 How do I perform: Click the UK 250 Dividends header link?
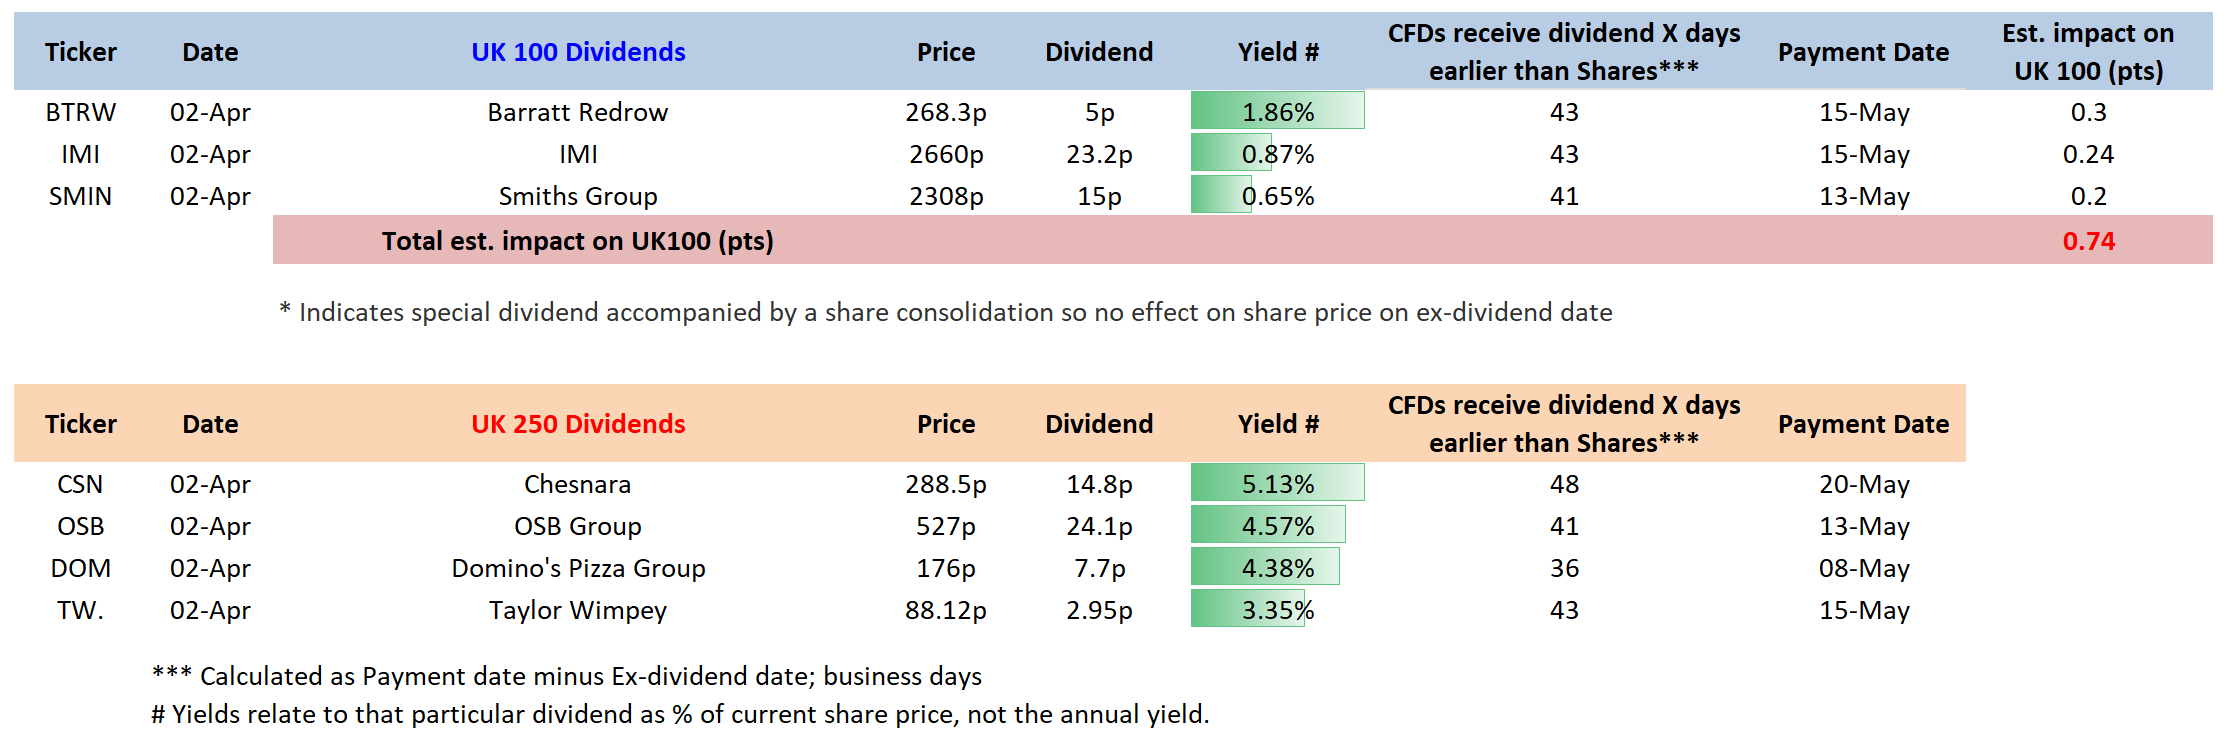[578, 424]
